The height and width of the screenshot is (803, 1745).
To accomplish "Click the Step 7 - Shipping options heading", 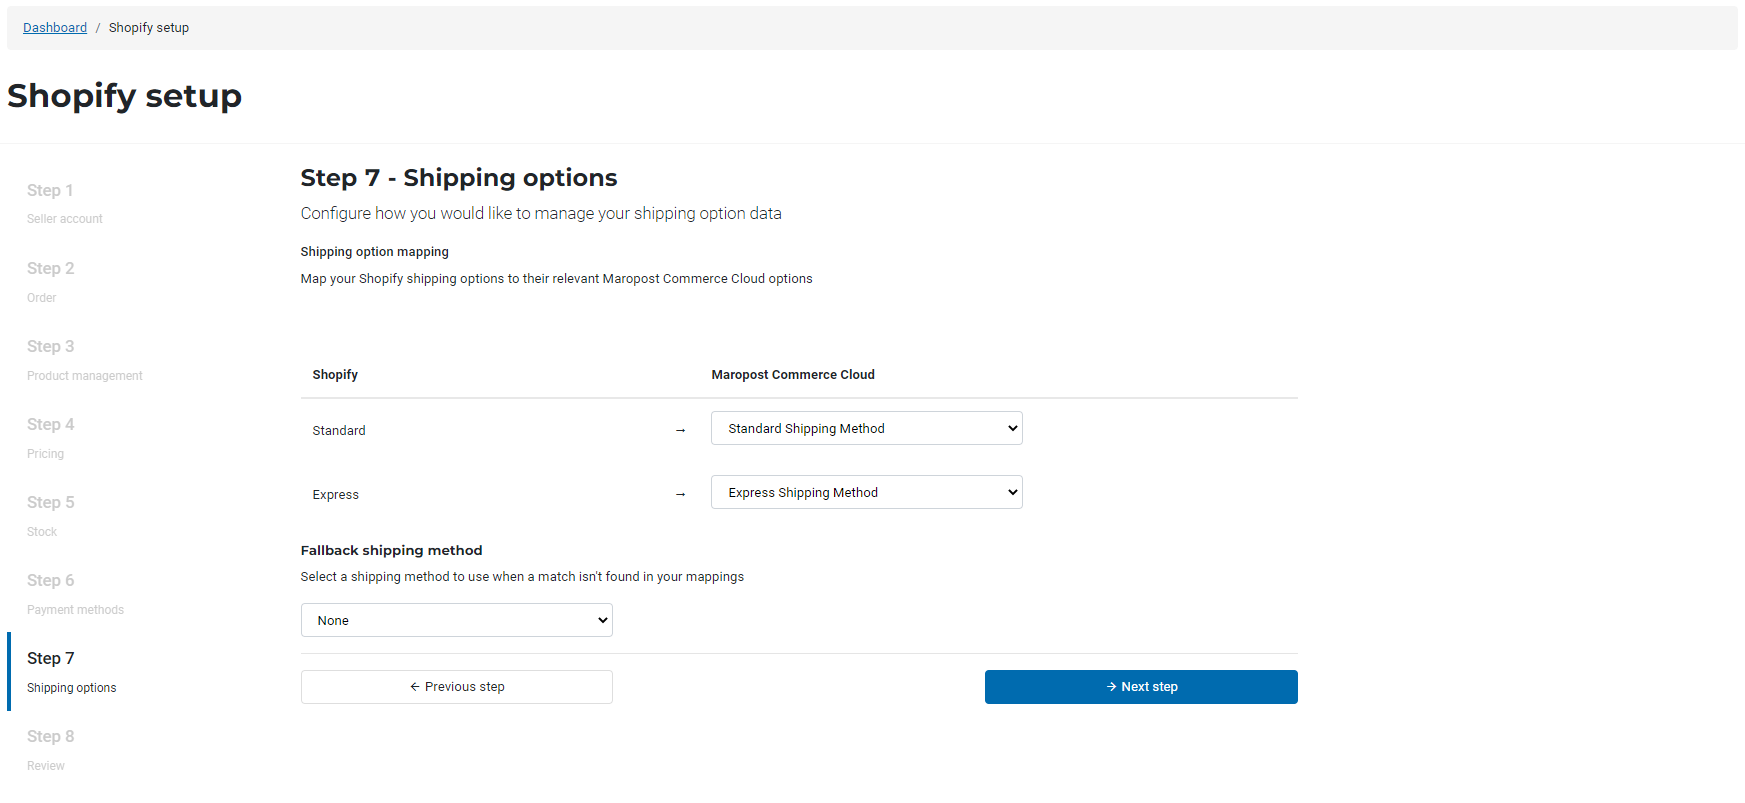I will click(459, 178).
